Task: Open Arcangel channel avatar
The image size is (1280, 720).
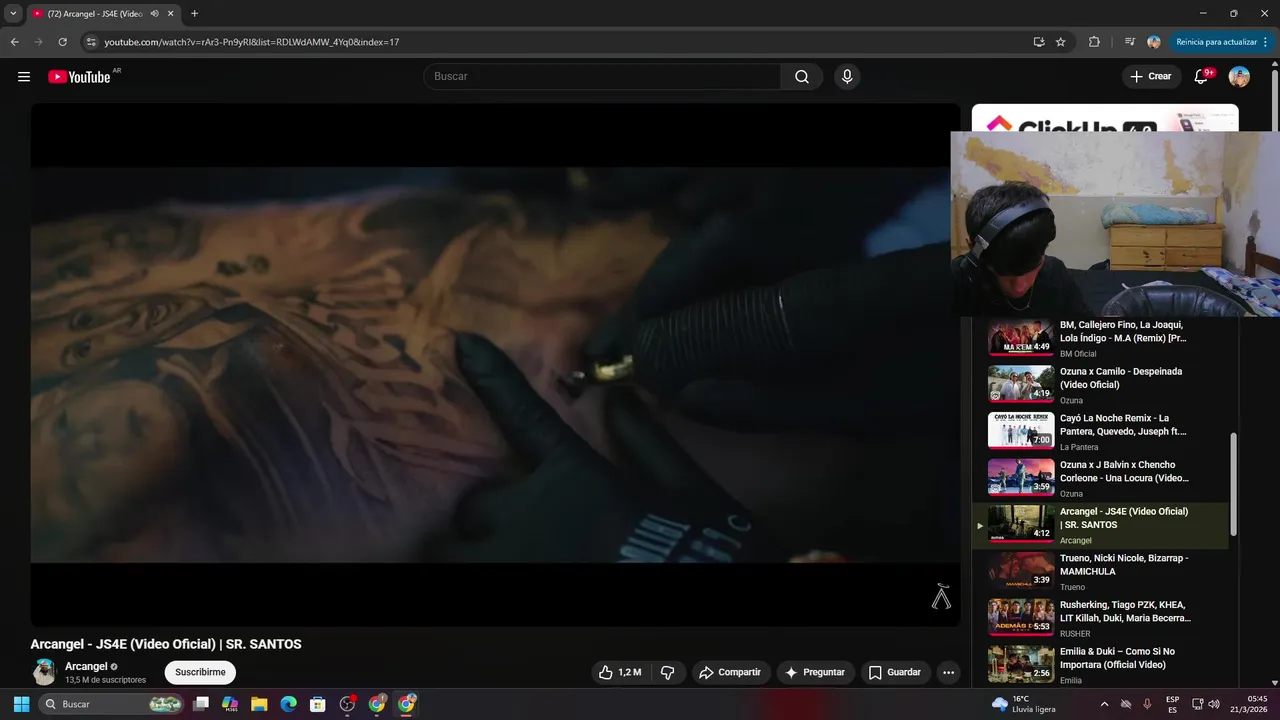Action: click(x=44, y=672)
